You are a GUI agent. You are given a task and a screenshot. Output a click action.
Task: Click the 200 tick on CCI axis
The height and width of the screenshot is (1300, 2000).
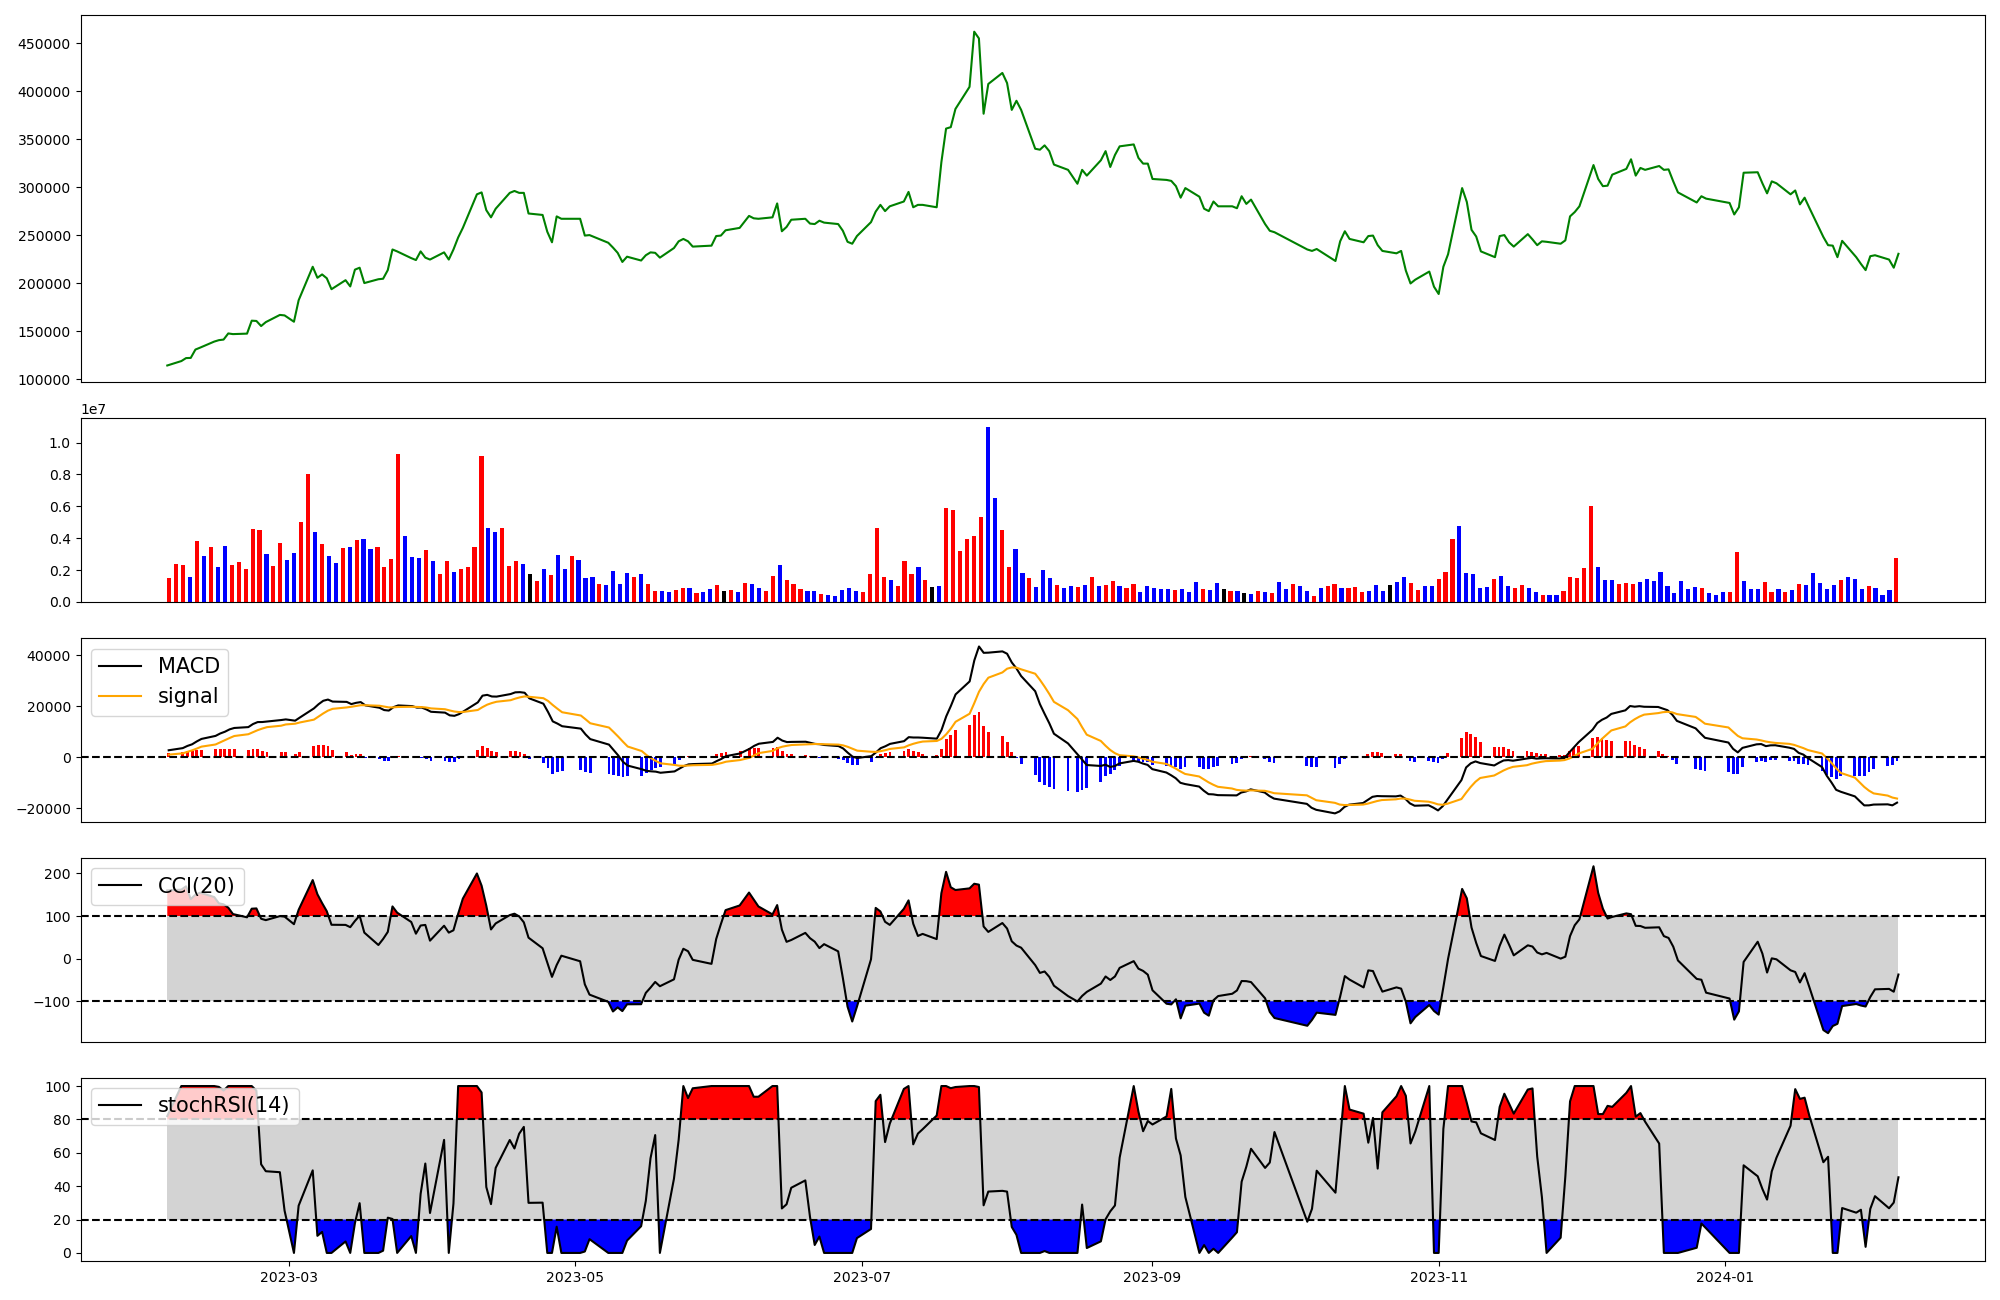[x=58, y=874]
